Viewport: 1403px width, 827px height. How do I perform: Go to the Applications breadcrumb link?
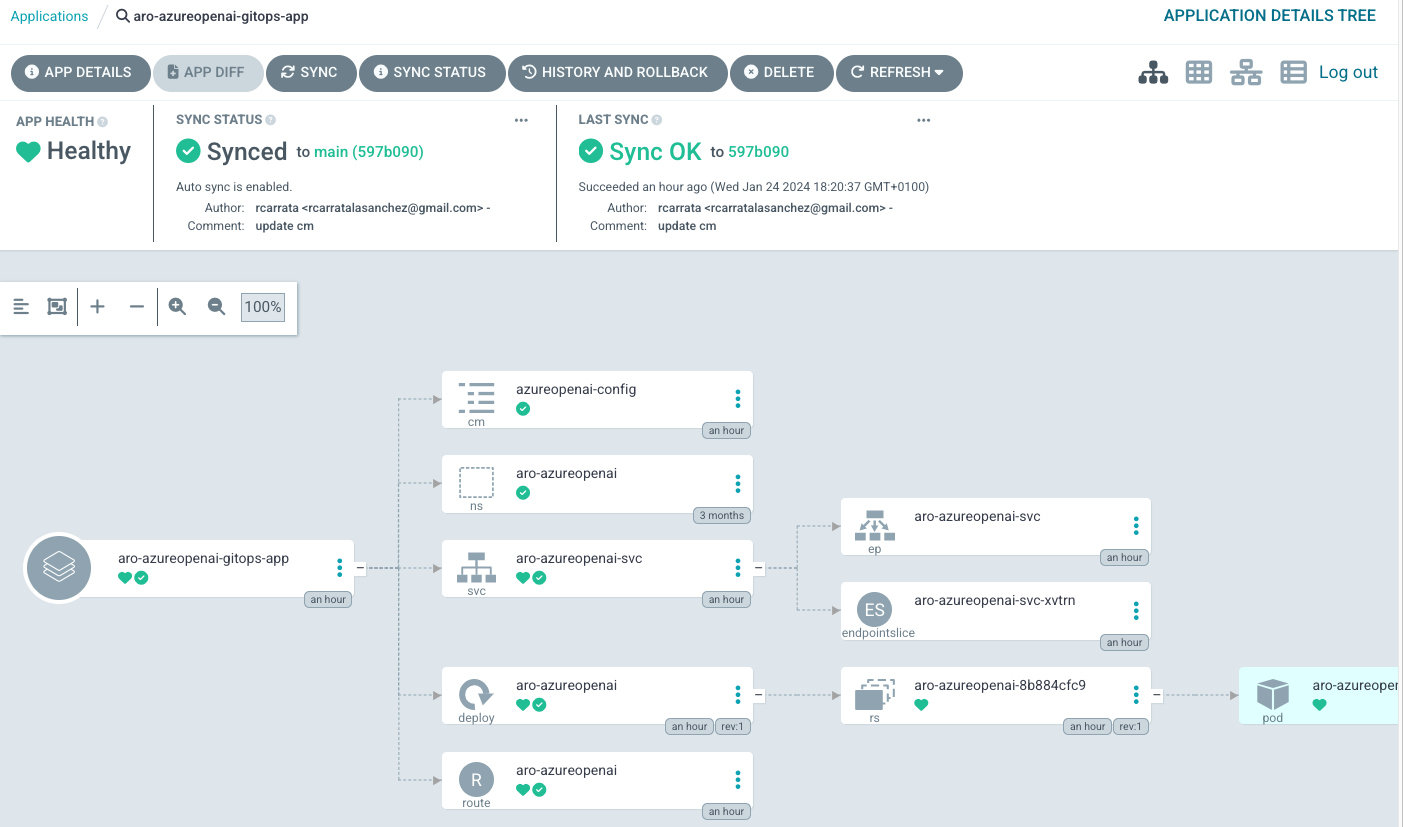click(49, 16)
